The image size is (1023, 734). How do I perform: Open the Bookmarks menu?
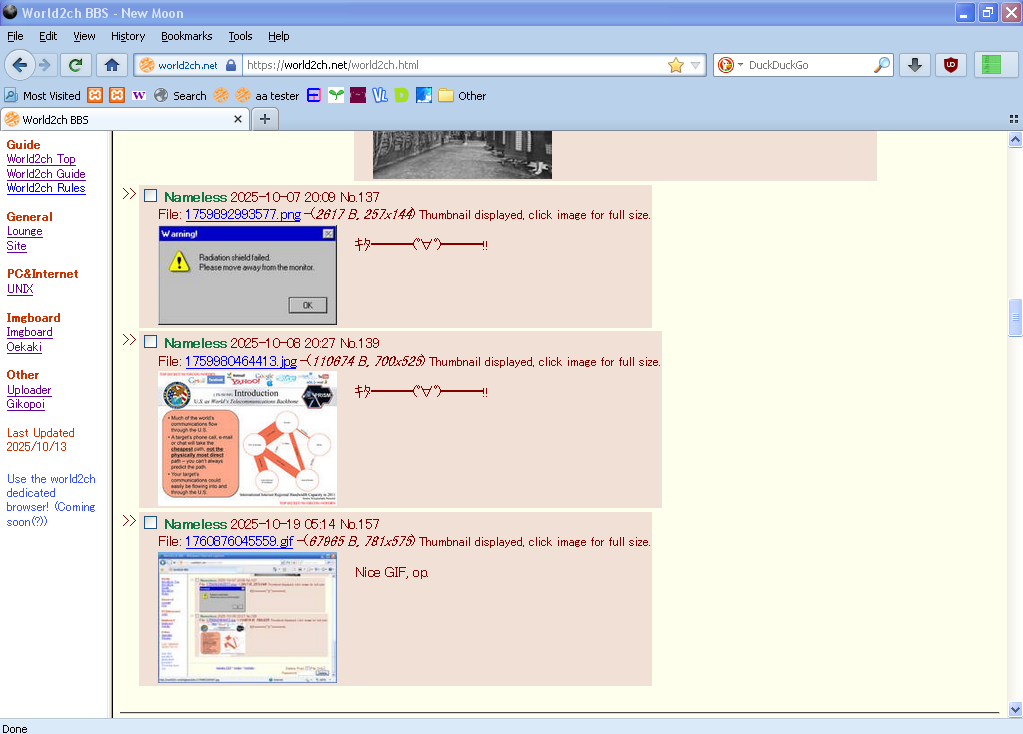click(186, 36)
